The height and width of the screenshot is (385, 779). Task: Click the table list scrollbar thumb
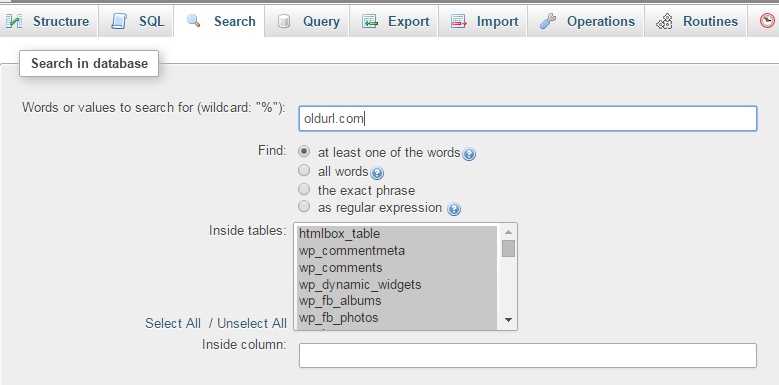[x=508, y=248]
